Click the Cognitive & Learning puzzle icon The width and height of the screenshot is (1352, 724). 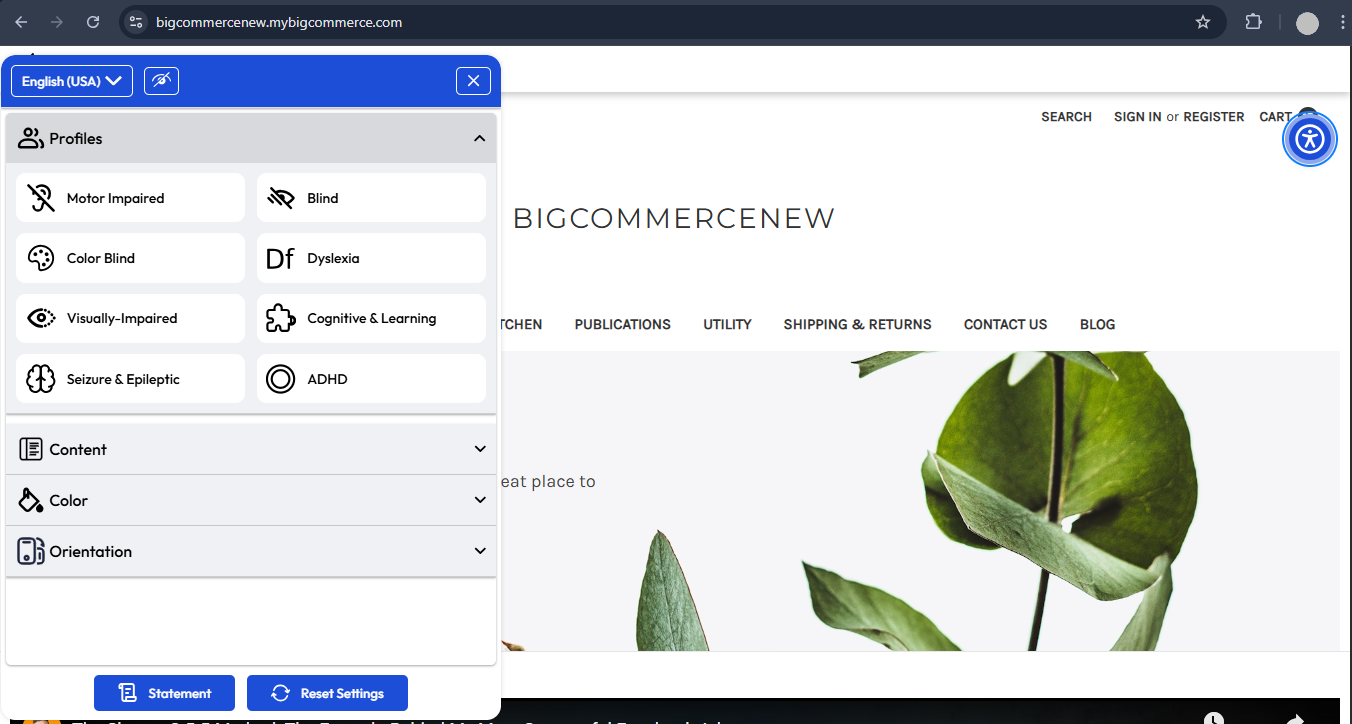pos(280,317)
